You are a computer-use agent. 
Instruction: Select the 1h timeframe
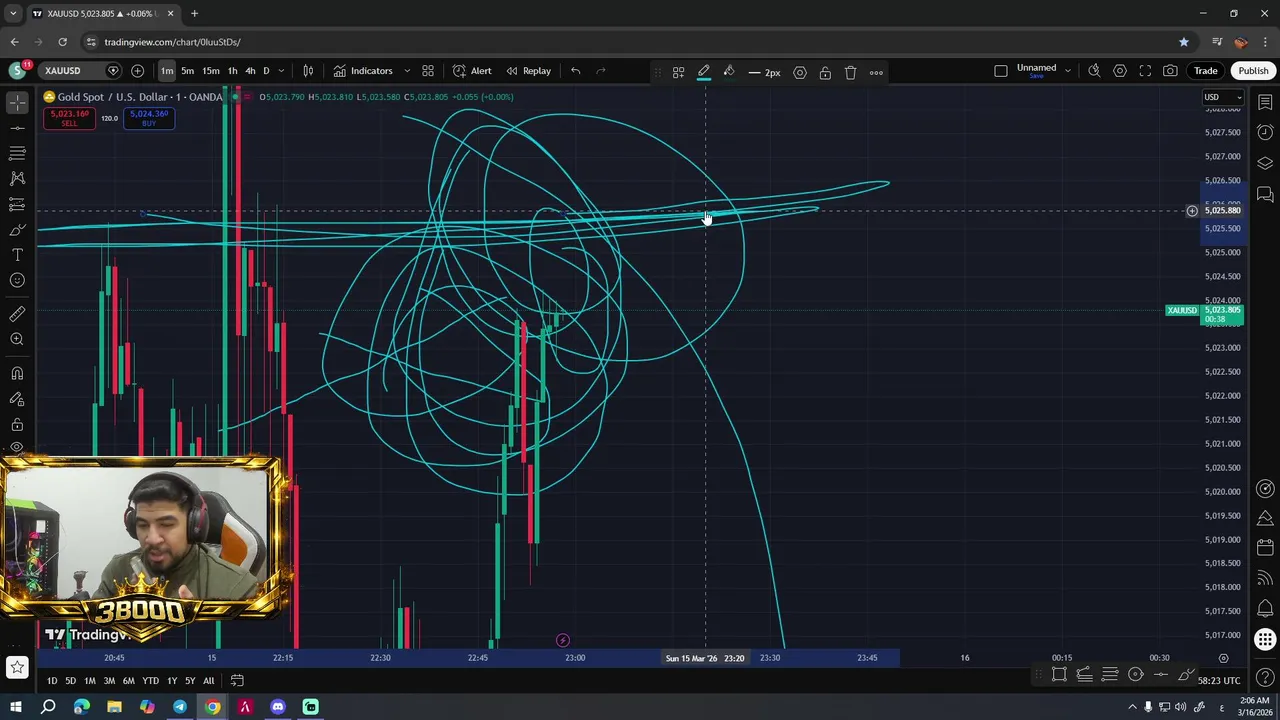tap(232, 71)
